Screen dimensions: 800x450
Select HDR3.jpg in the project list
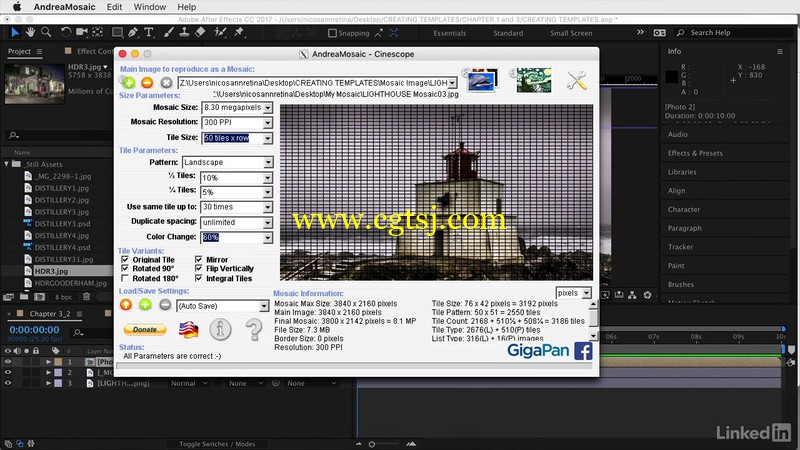coord(52,271)
